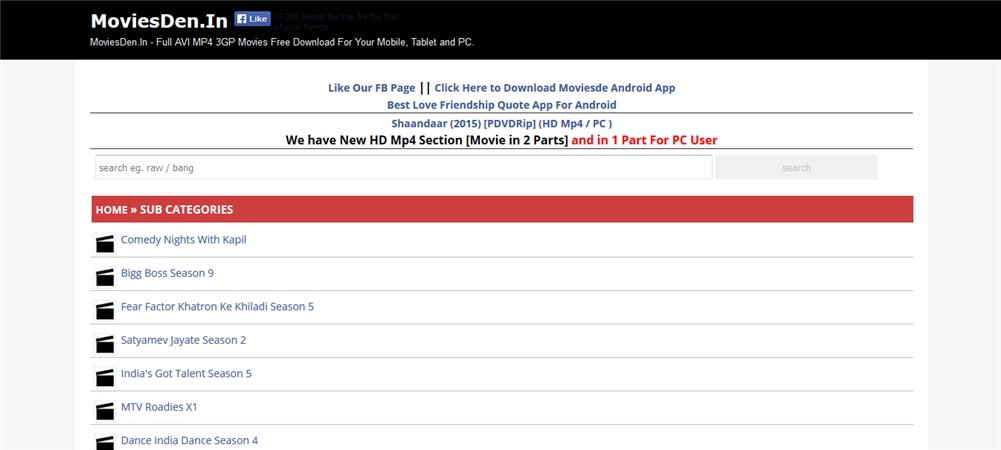This screenshot has width=1001, height=450.
Task: Open Comedy Nights With Kapil category
Action: tap(183, 240)
